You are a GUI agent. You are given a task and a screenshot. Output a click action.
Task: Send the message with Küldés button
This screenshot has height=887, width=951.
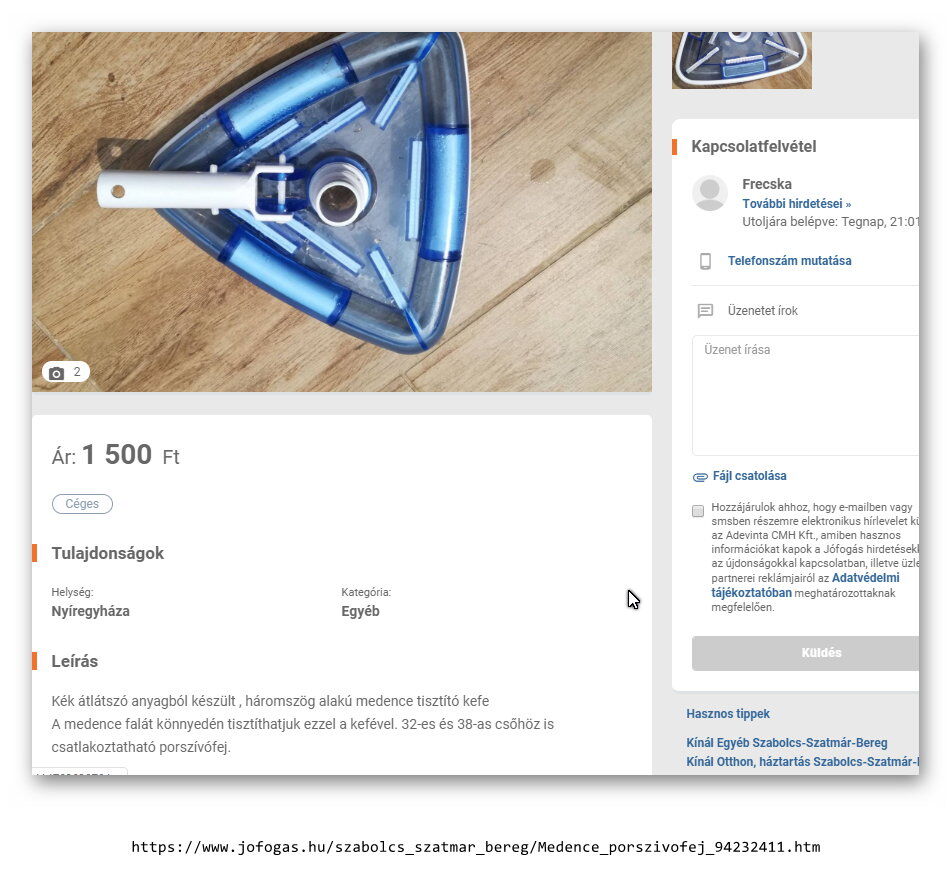tap(805, 653)
